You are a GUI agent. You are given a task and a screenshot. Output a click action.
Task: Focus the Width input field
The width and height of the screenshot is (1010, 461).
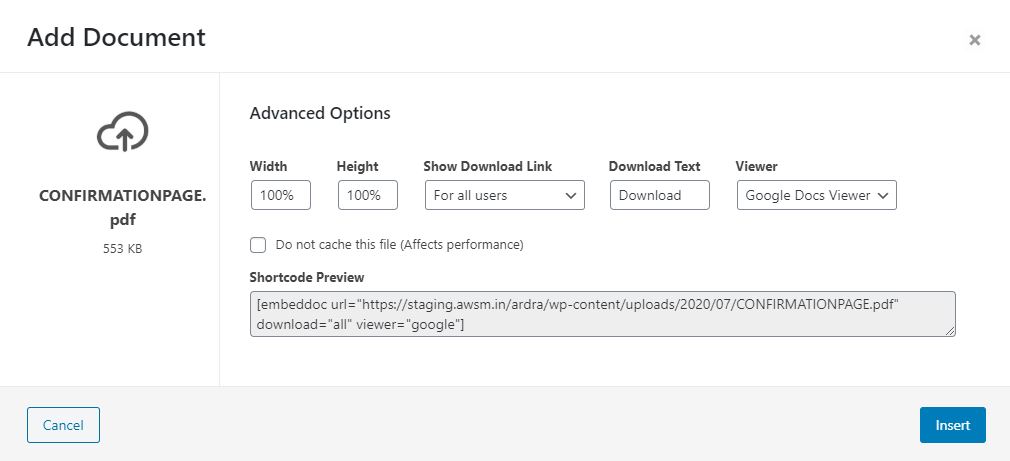coord(281,195)
